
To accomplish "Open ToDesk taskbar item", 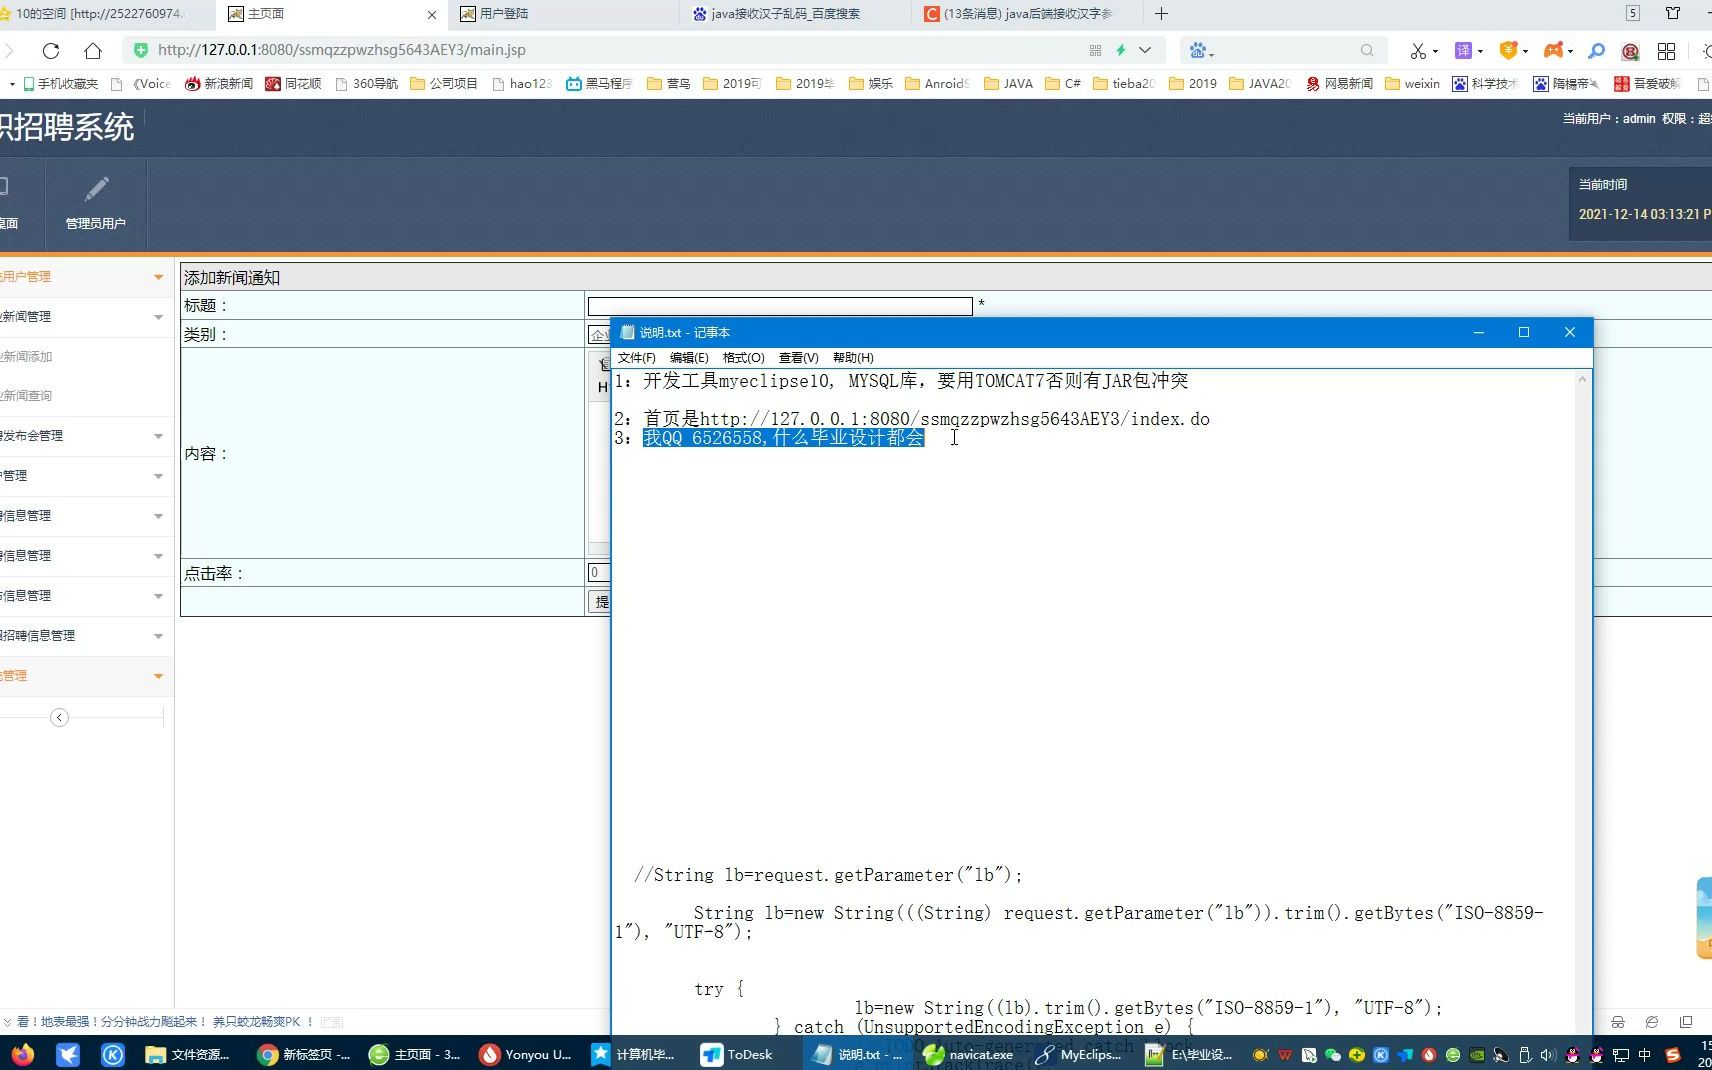I will [x=737, y=1054].
